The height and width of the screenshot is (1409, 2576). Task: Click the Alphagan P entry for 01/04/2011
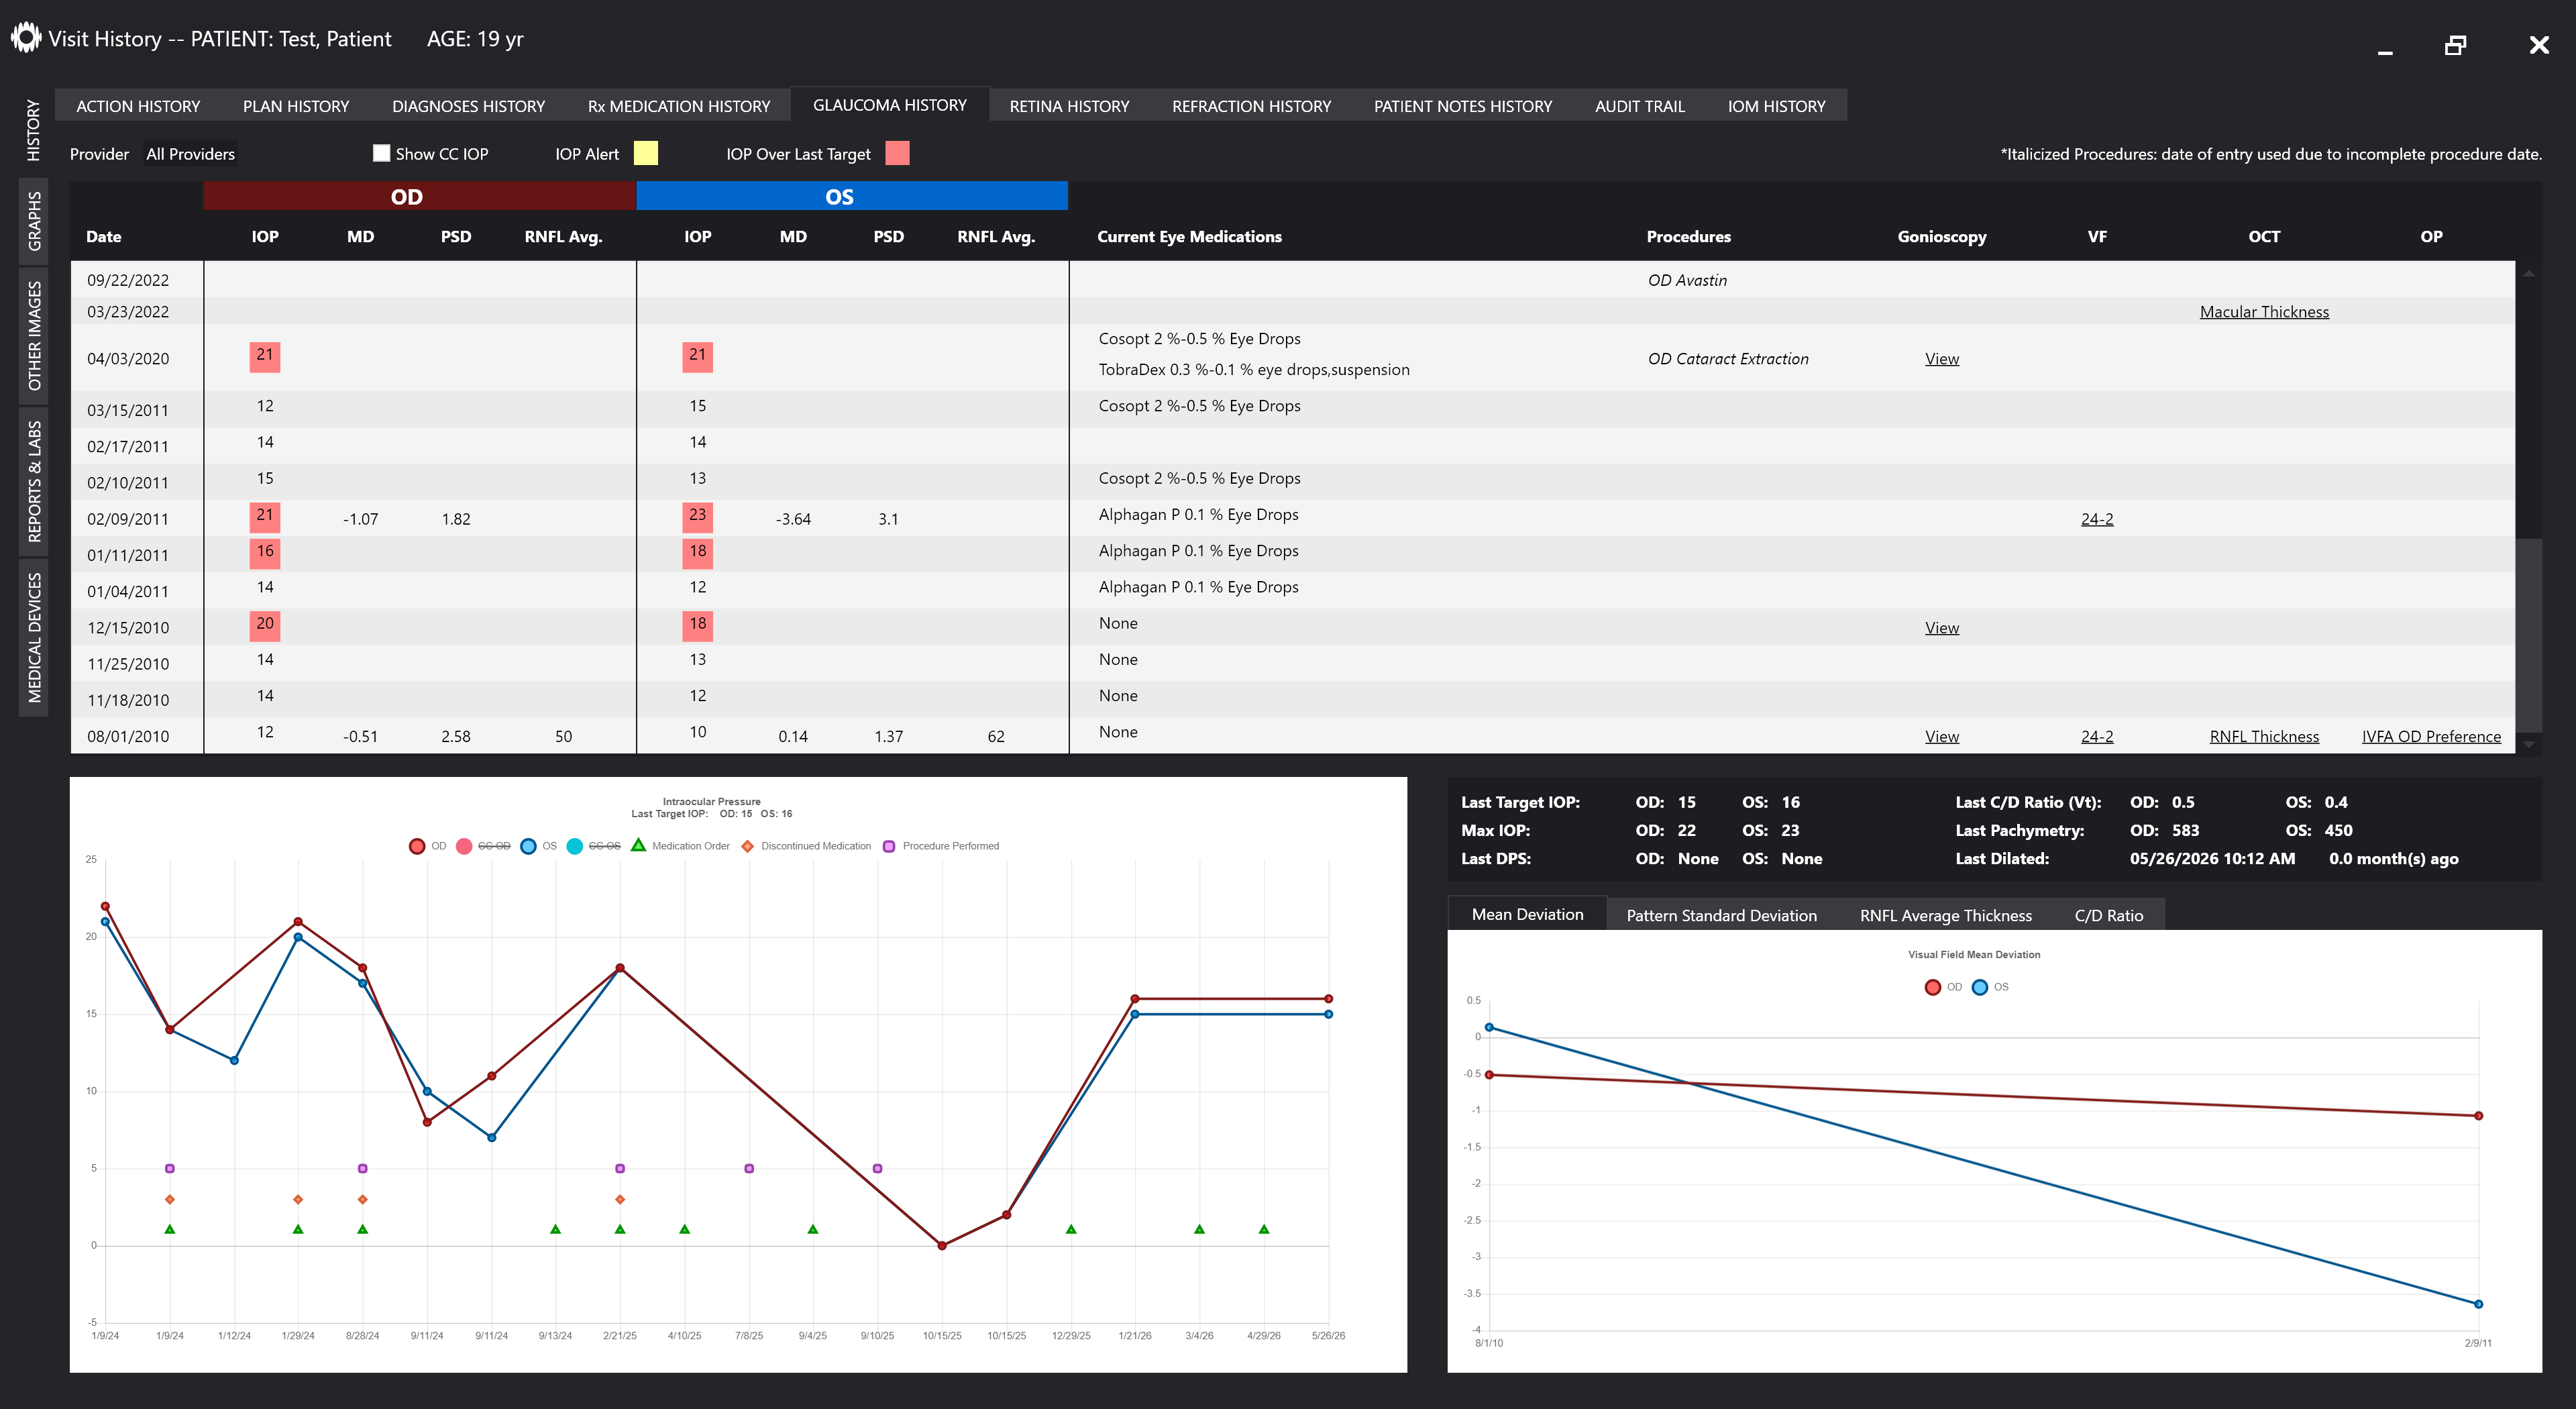click(x=1198, y=588)
